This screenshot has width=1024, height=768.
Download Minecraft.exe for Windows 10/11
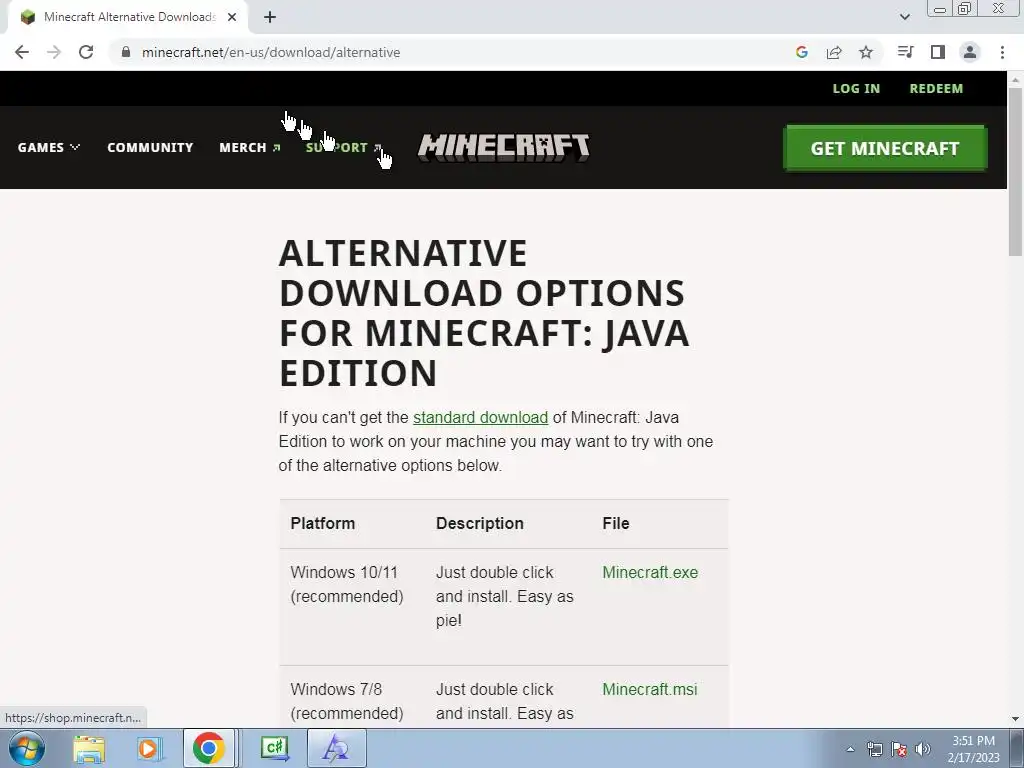650,573
